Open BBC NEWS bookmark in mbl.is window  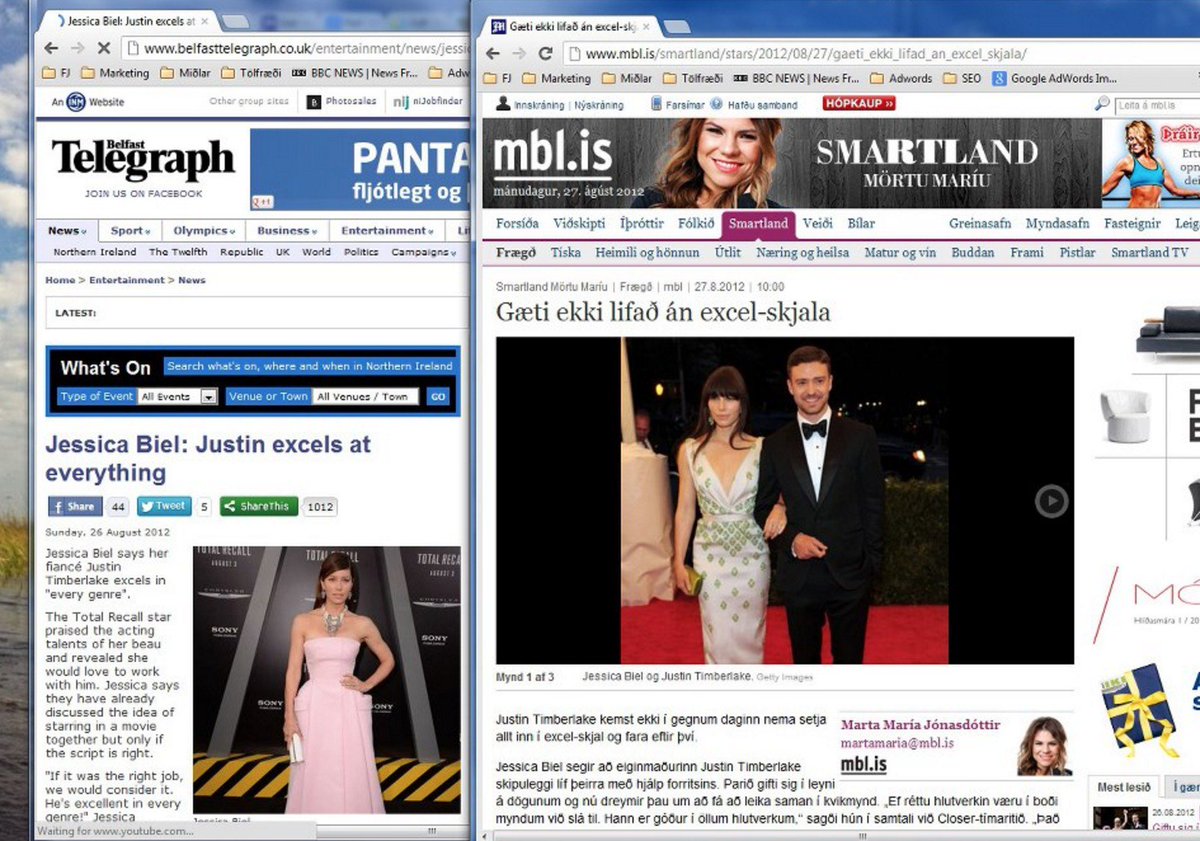tap(796, 78)
